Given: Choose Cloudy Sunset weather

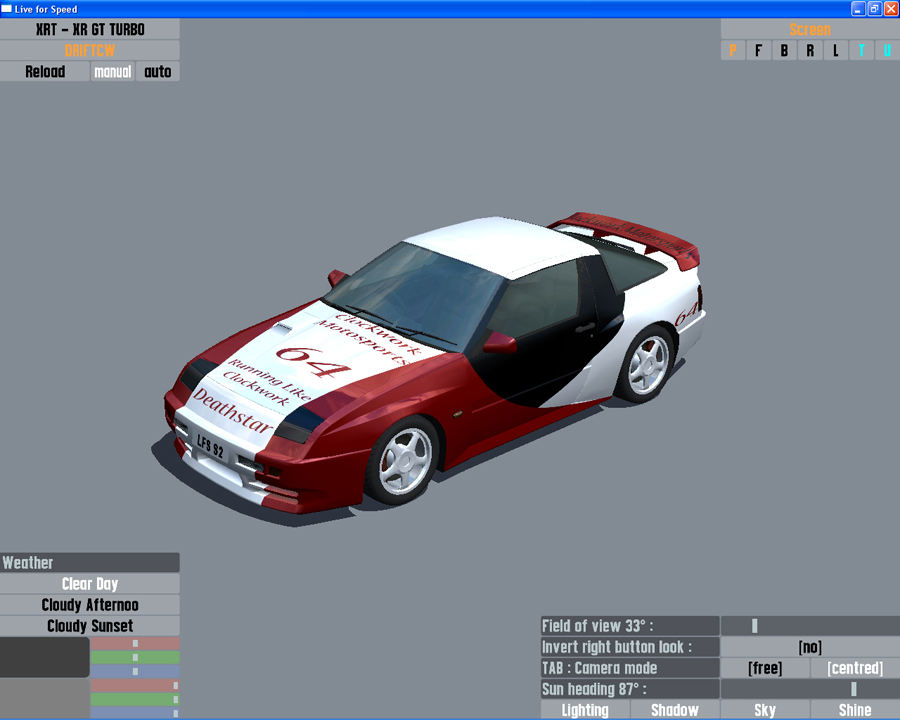Looking at the screenshot, I should pyautogui.click(x=90, y=626).
